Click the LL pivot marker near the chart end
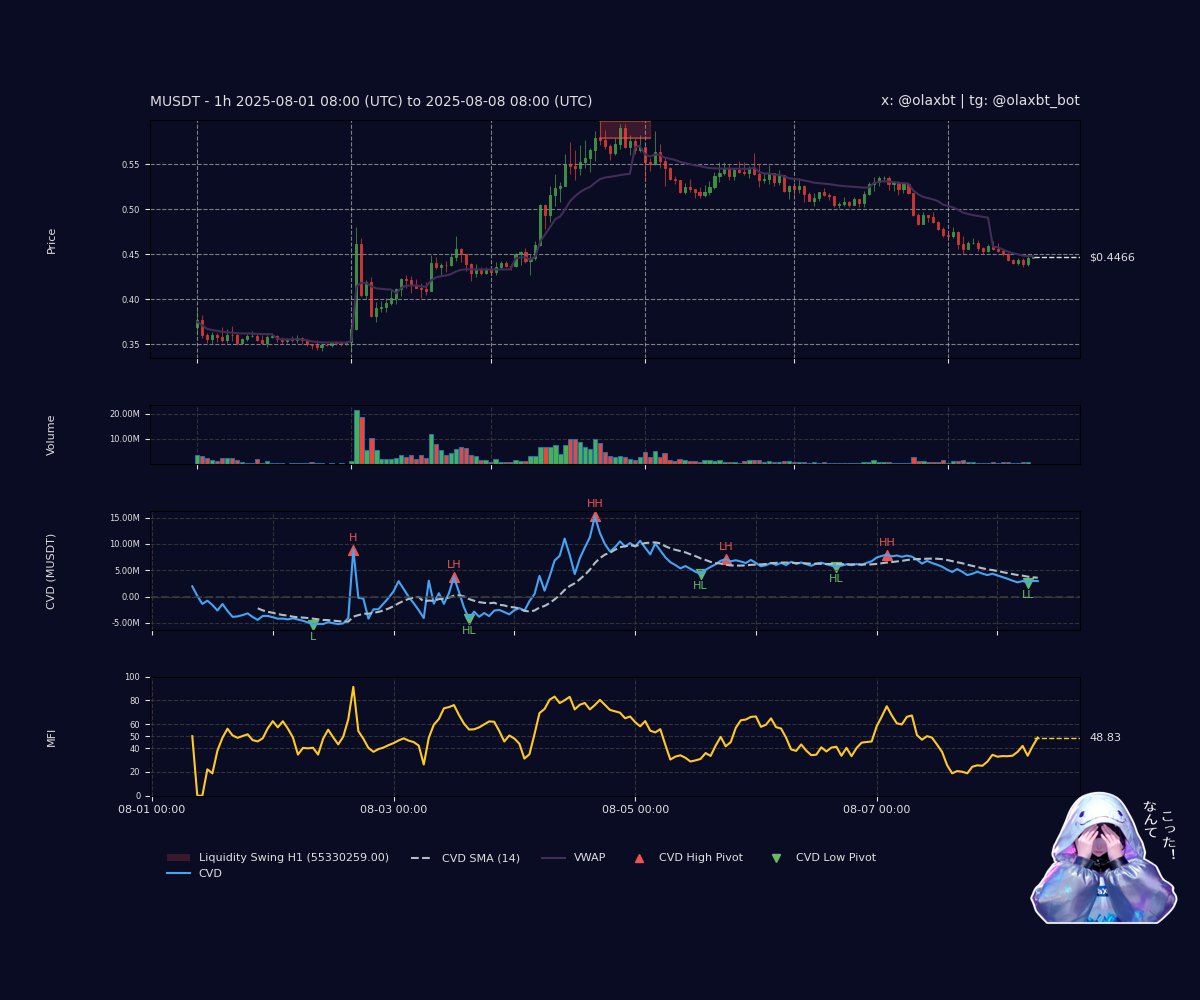The width and height of the screenshot is (1200, 1000). pyautogui.click(x=1028, y=582)
